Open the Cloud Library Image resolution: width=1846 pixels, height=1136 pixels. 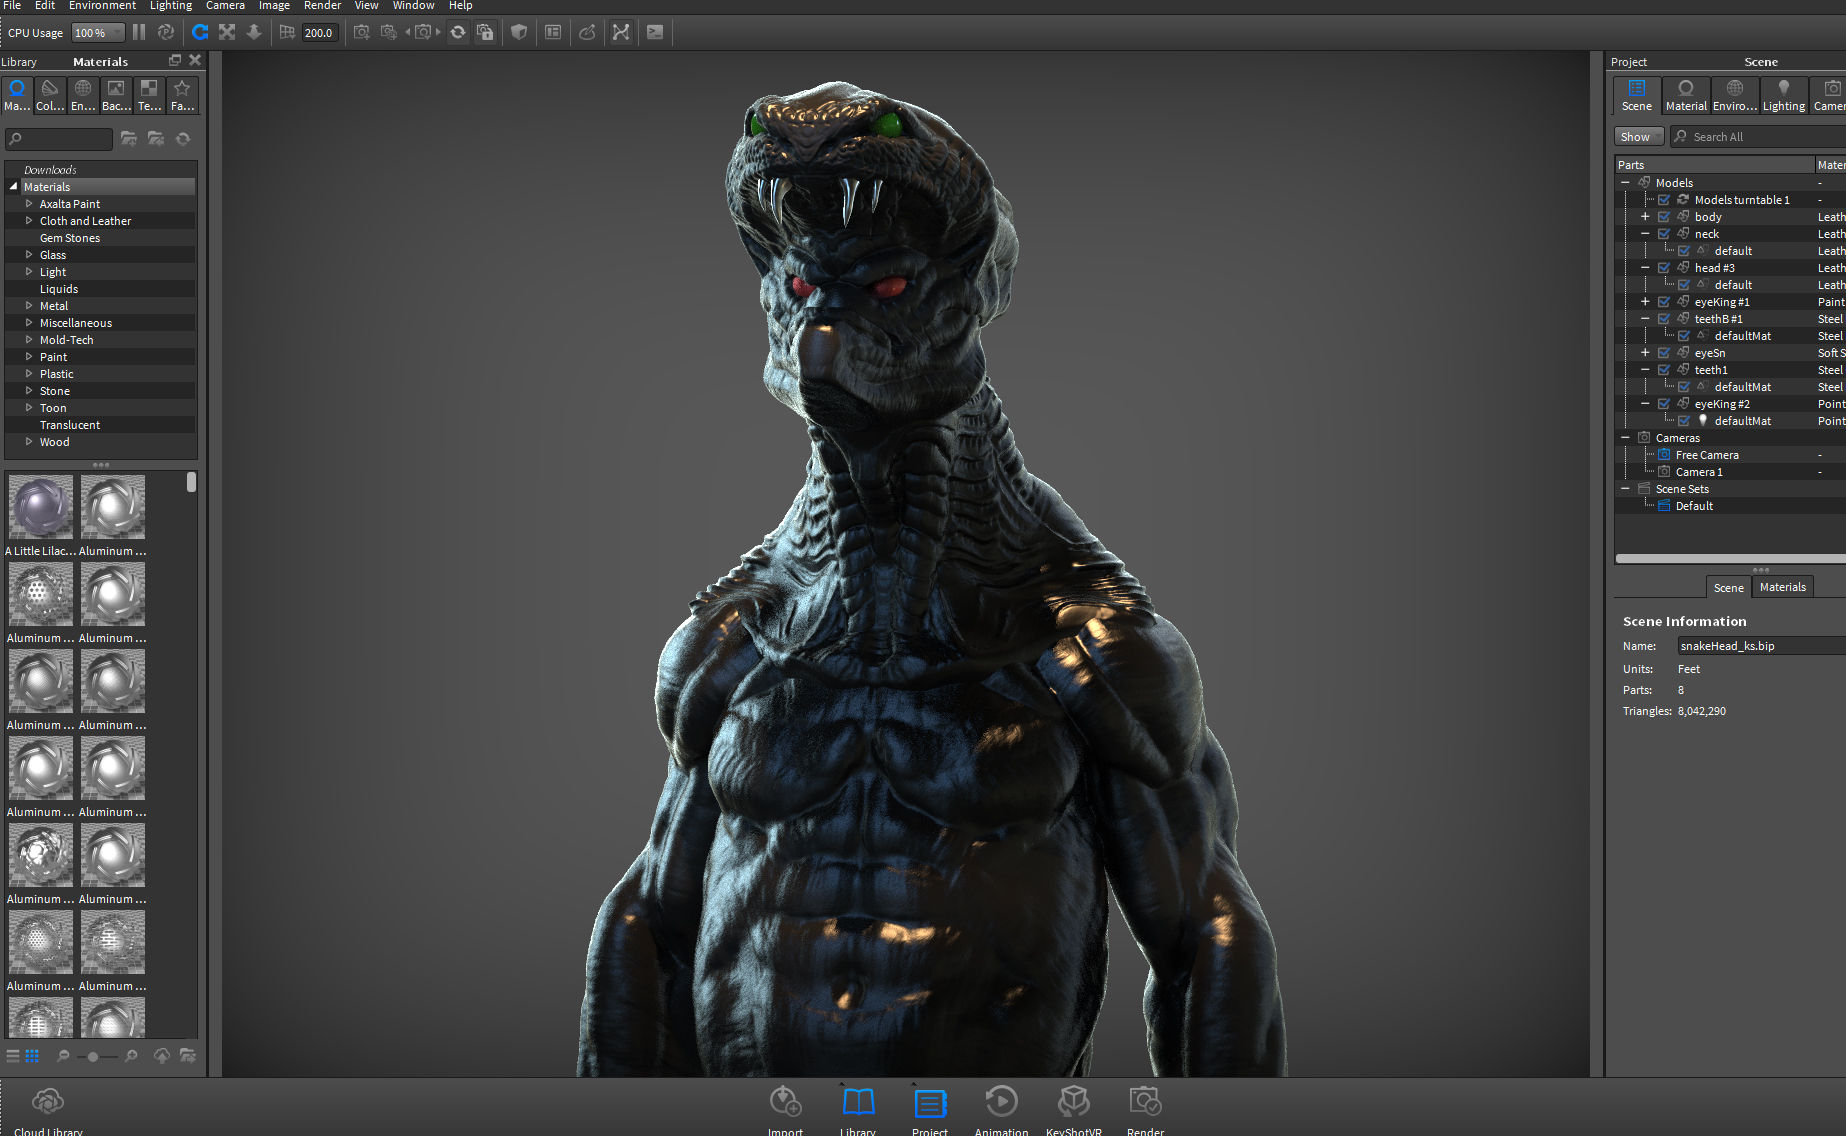[x=48, y=1102]
